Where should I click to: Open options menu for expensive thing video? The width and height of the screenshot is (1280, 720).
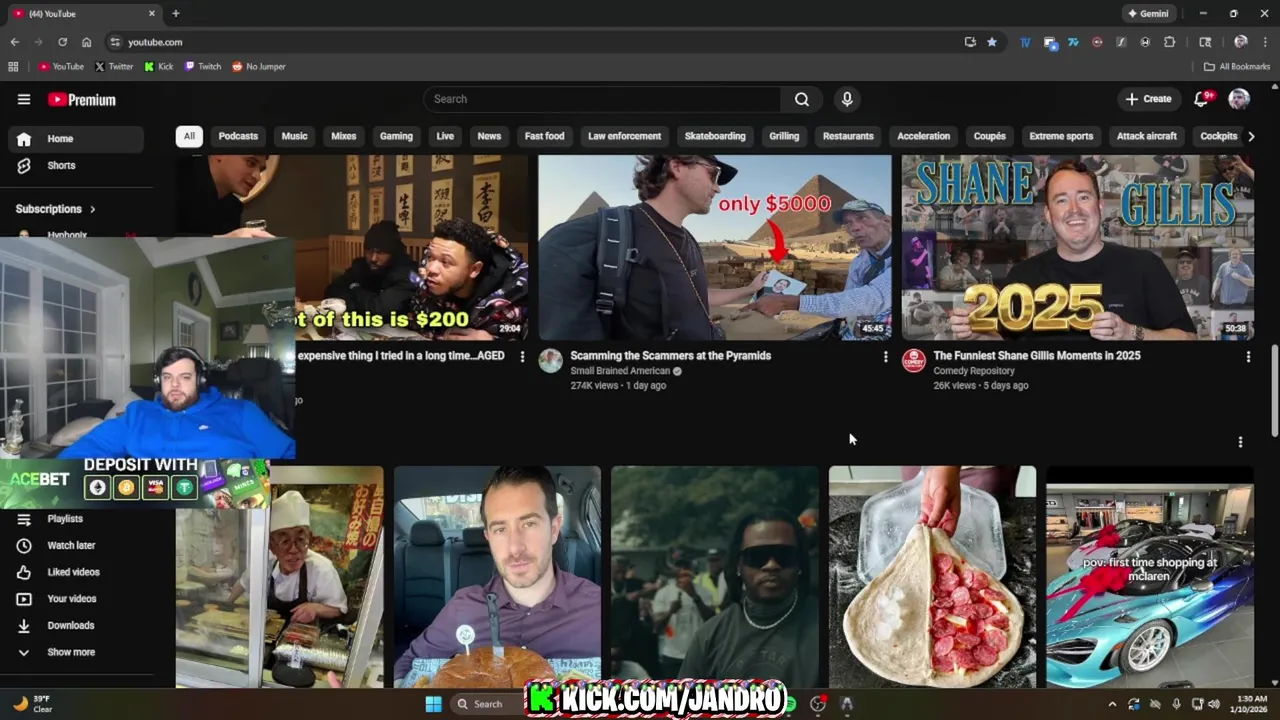tap(522, 357)
